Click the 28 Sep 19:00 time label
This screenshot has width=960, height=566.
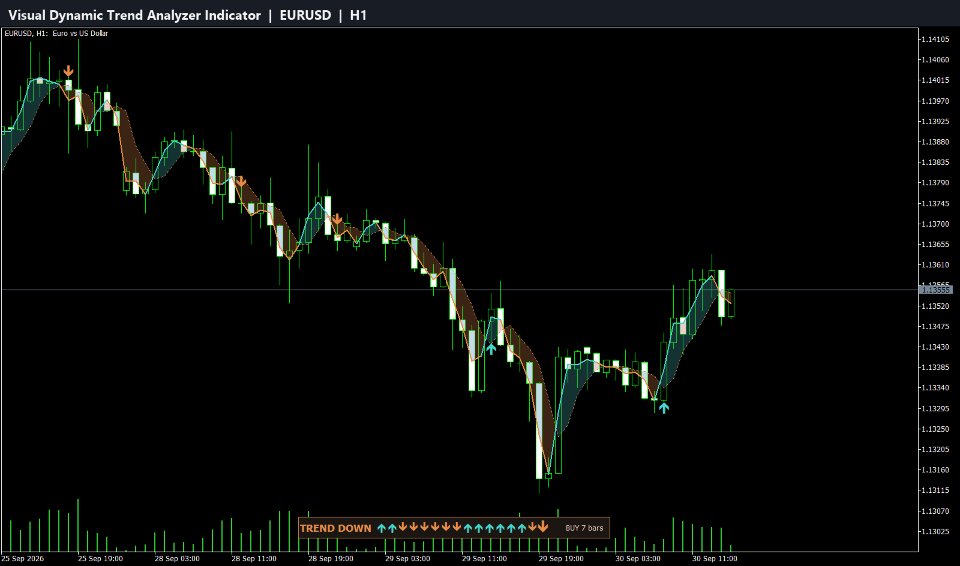click(331, 559)
